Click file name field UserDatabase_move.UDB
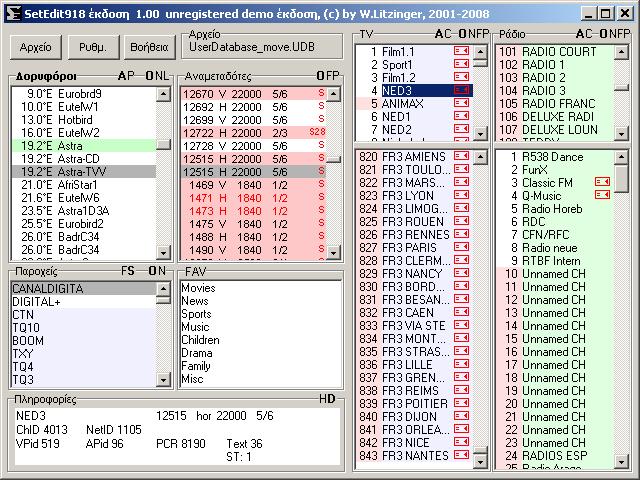 [x=262, y=48]
